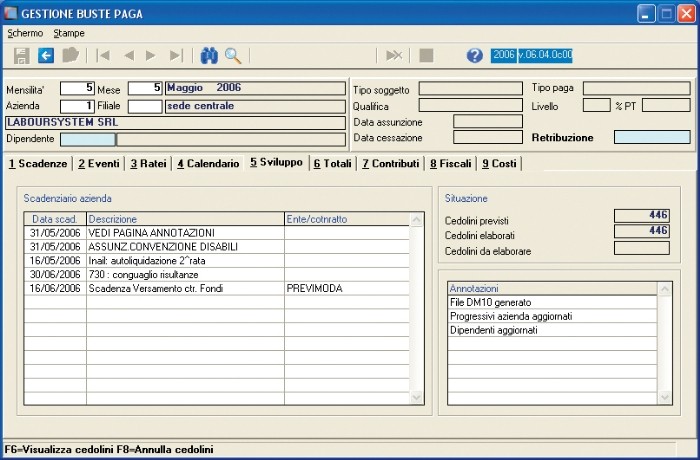This screenshot has height=460, width=700.
Task: Select annotation Progressivi azienda aggiornati
Action: (553, 316)
